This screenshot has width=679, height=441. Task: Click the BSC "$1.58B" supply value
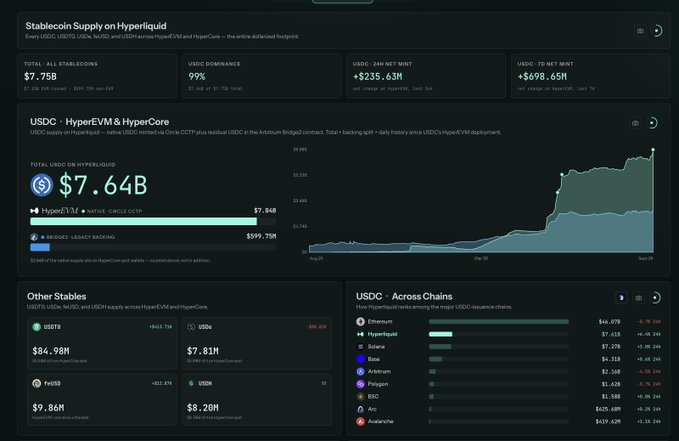tap(611, 397)
